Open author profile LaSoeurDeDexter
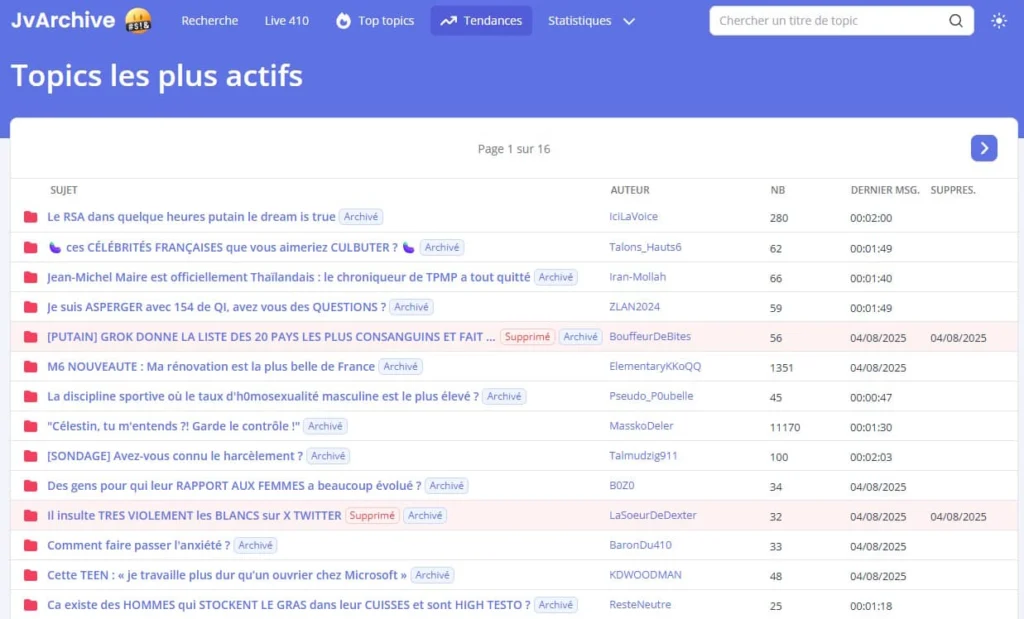The image size is (1024, 619). pos(652,516)
